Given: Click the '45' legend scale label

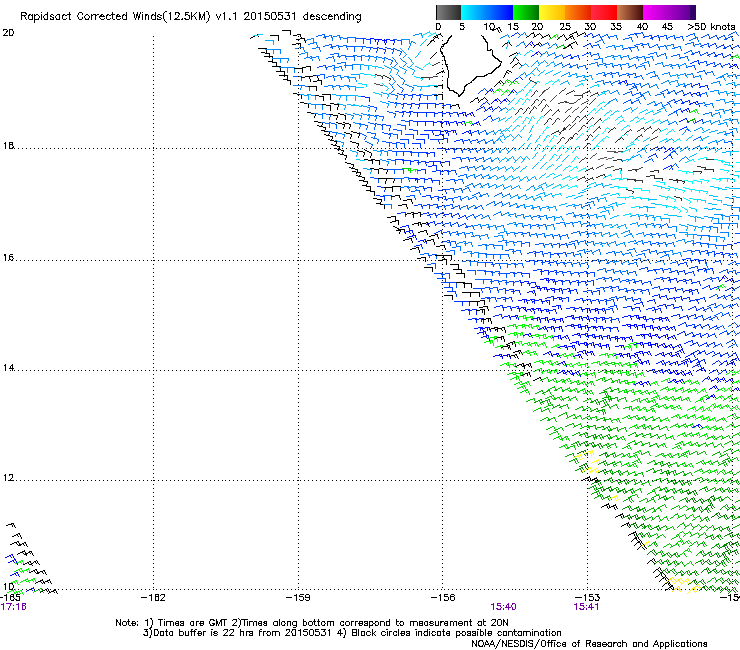Looking at the screenshot, I should click(667, 27).
